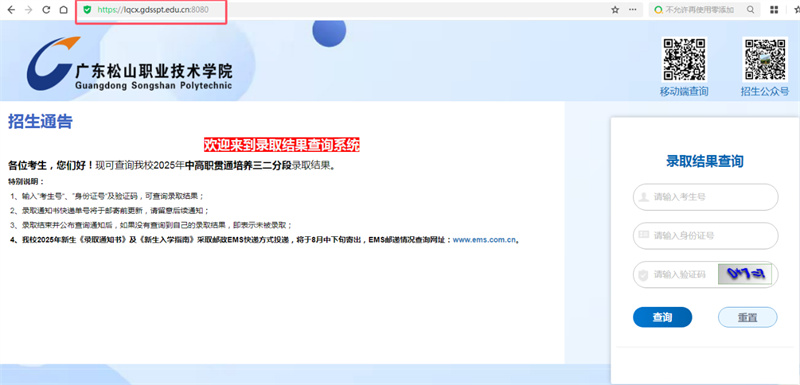Open the browser home page
The width and height of the screenshot is (800, 385).
[64, 10]
